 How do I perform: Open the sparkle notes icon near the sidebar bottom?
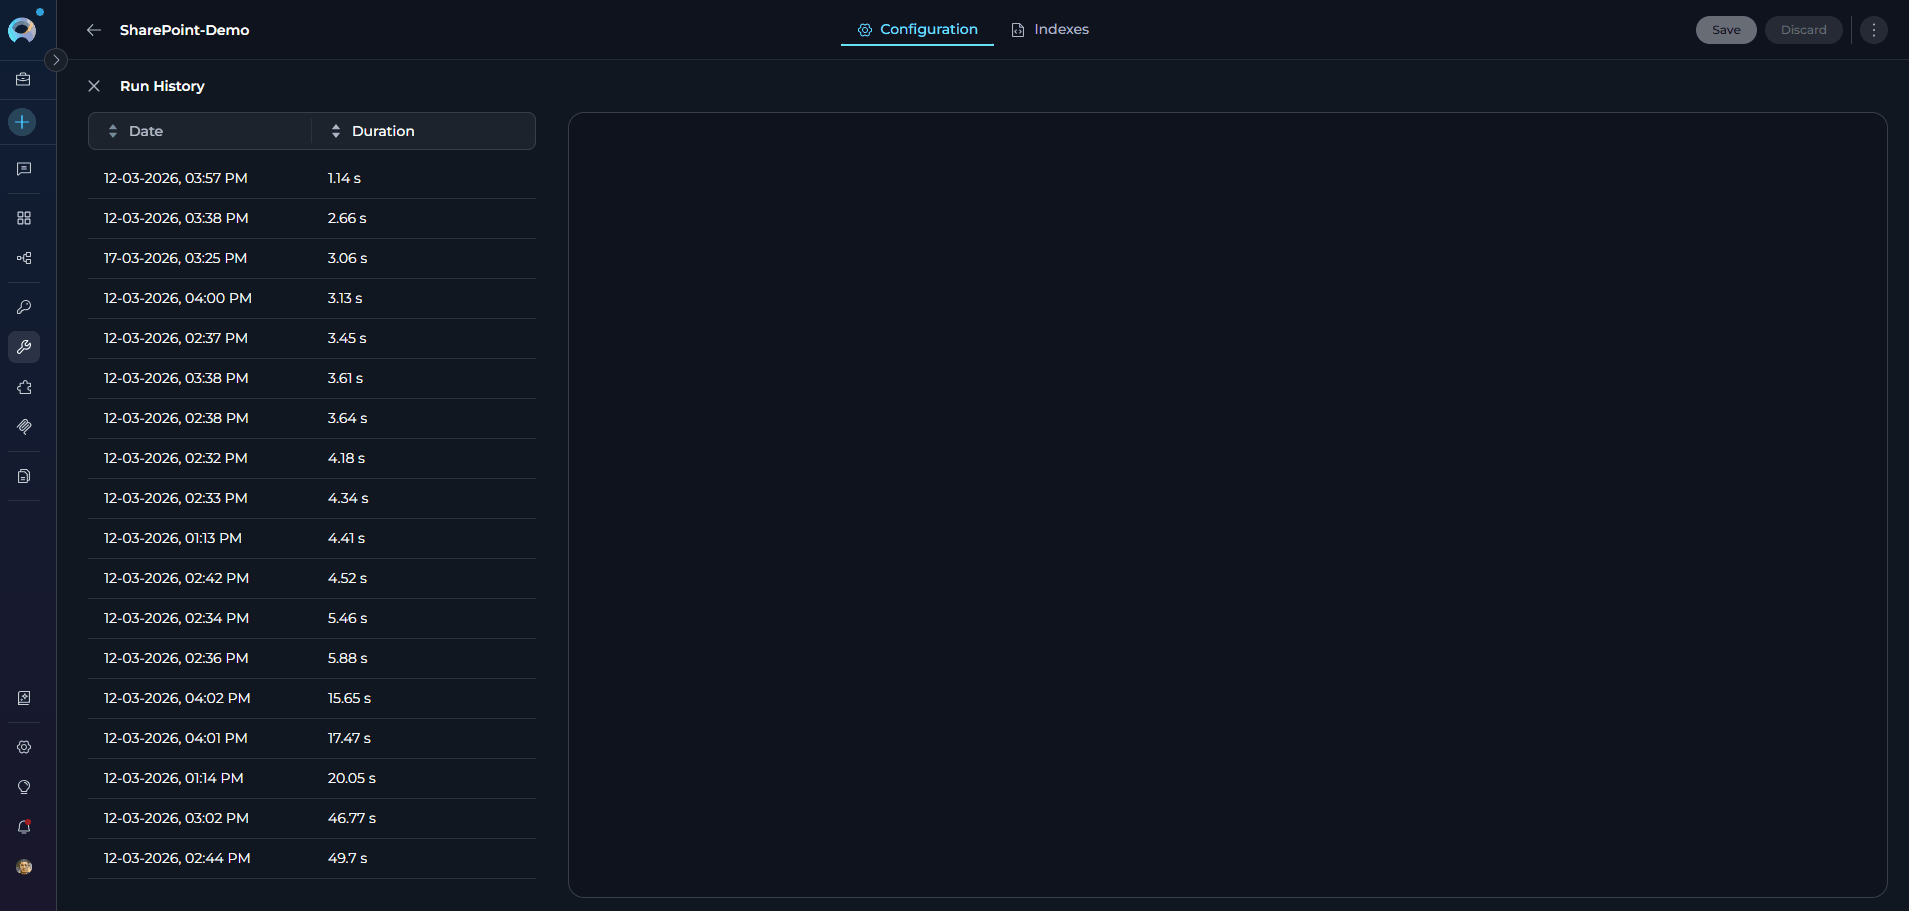click(x=24, y=698)
